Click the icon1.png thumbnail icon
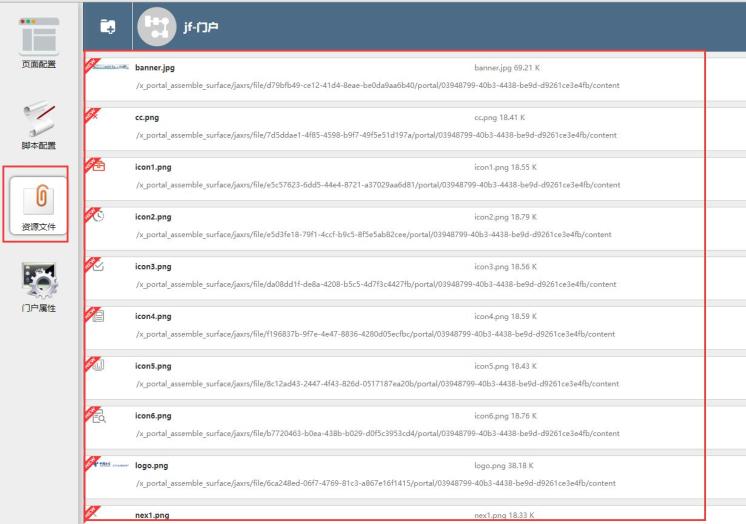This screenshot has height=524, width=746. (x=99, y=167)
